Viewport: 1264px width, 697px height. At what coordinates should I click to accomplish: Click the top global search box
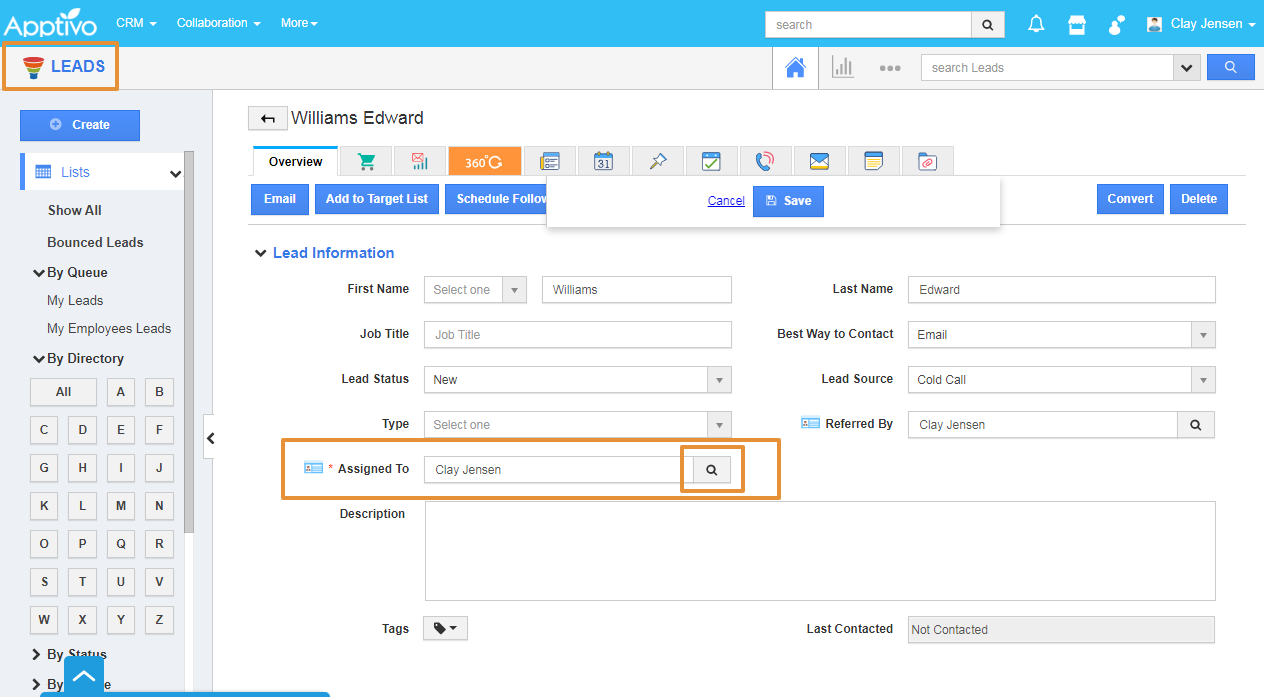tap(868, 25)
